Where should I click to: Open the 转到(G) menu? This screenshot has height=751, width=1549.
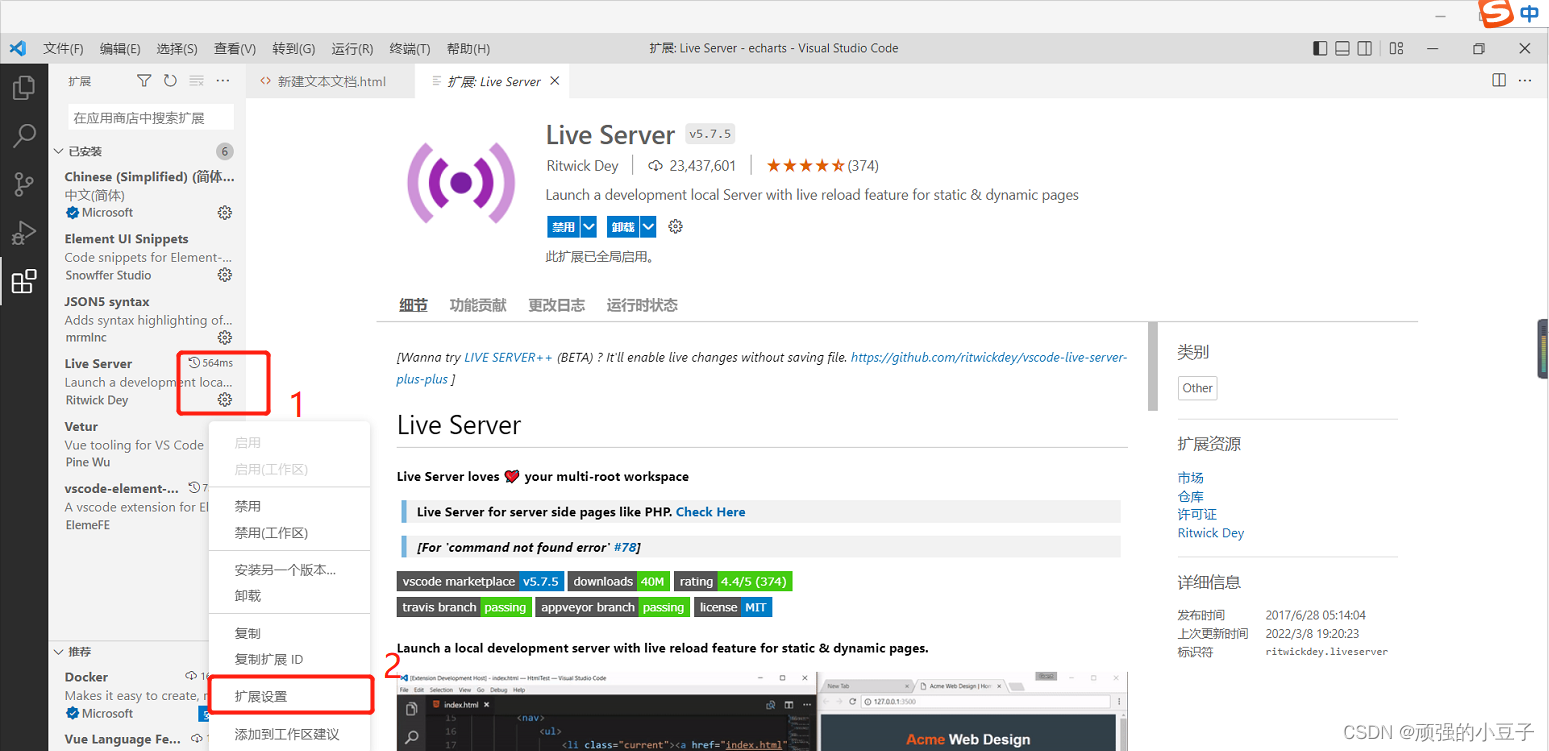293,48
